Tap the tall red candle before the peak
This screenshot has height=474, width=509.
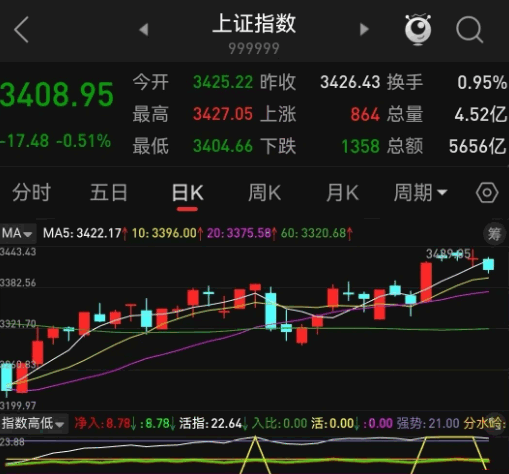426,282
